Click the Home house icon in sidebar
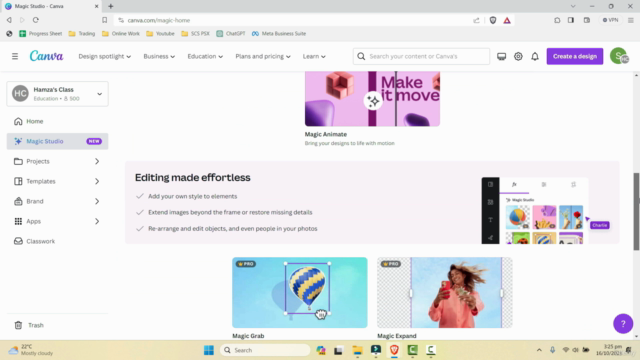The height and width of the screenshot is (360, 640). point(18,121)
